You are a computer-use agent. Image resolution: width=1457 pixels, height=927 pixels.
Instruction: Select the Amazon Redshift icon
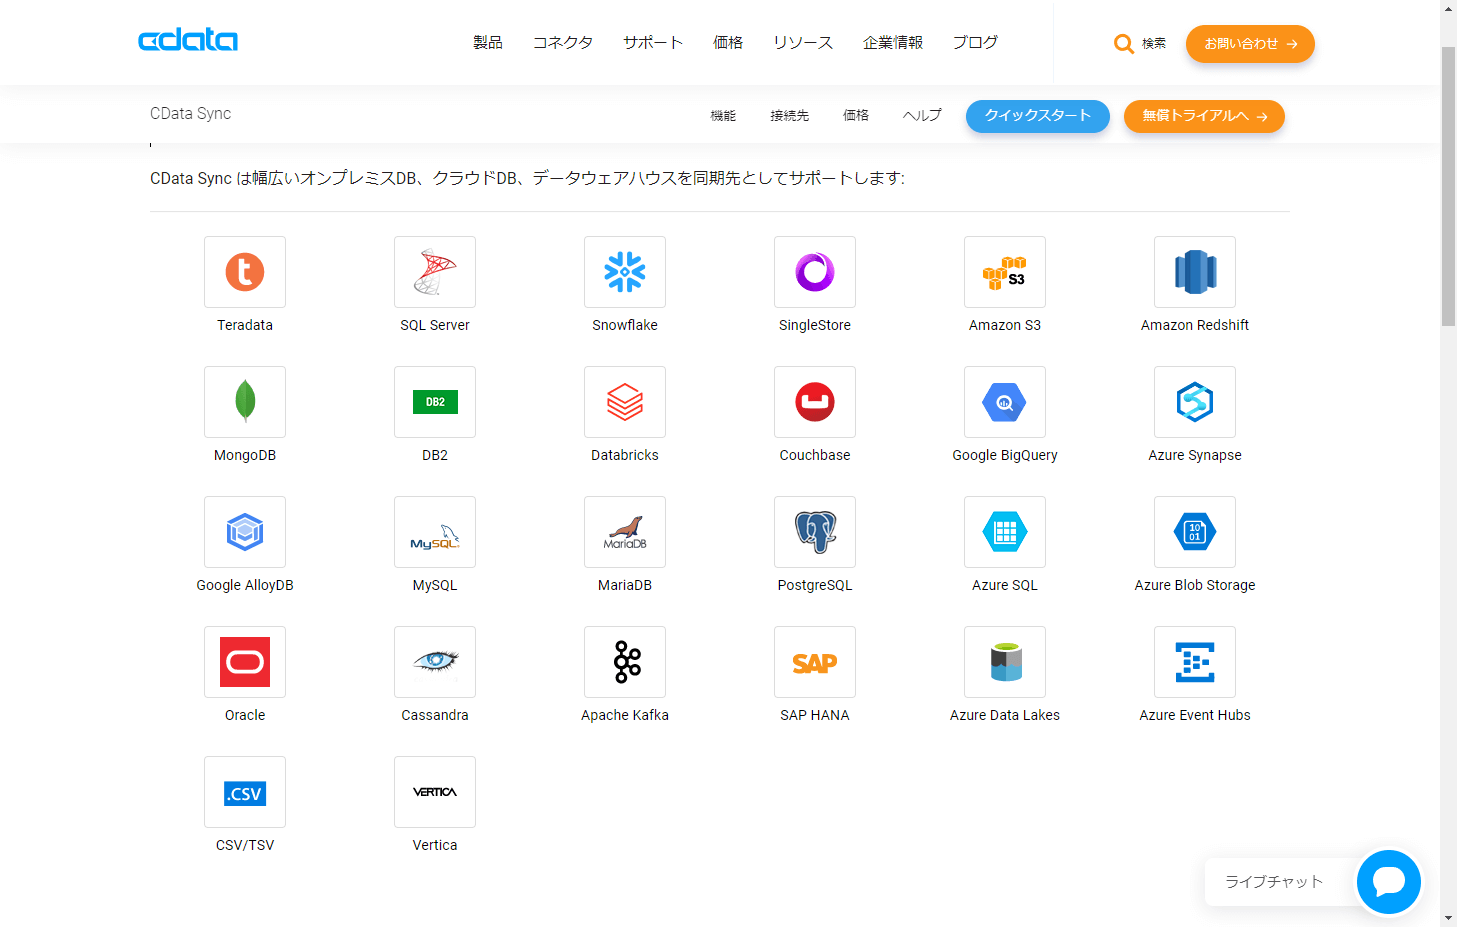coord(1195,272)
